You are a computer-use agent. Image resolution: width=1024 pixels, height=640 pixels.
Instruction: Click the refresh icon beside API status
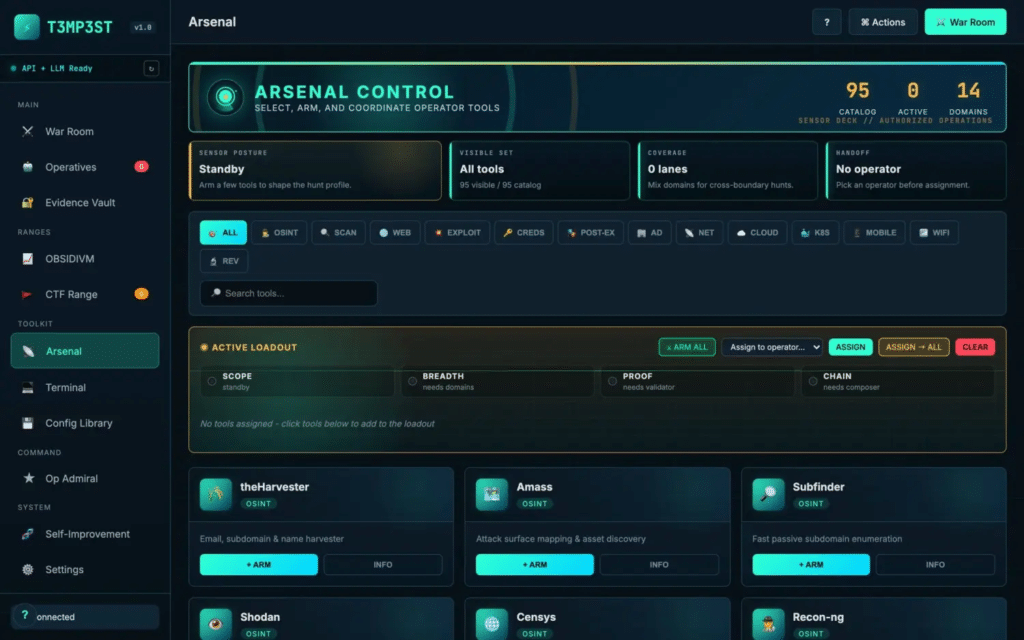pyautogui.click(x=151, y=69)
